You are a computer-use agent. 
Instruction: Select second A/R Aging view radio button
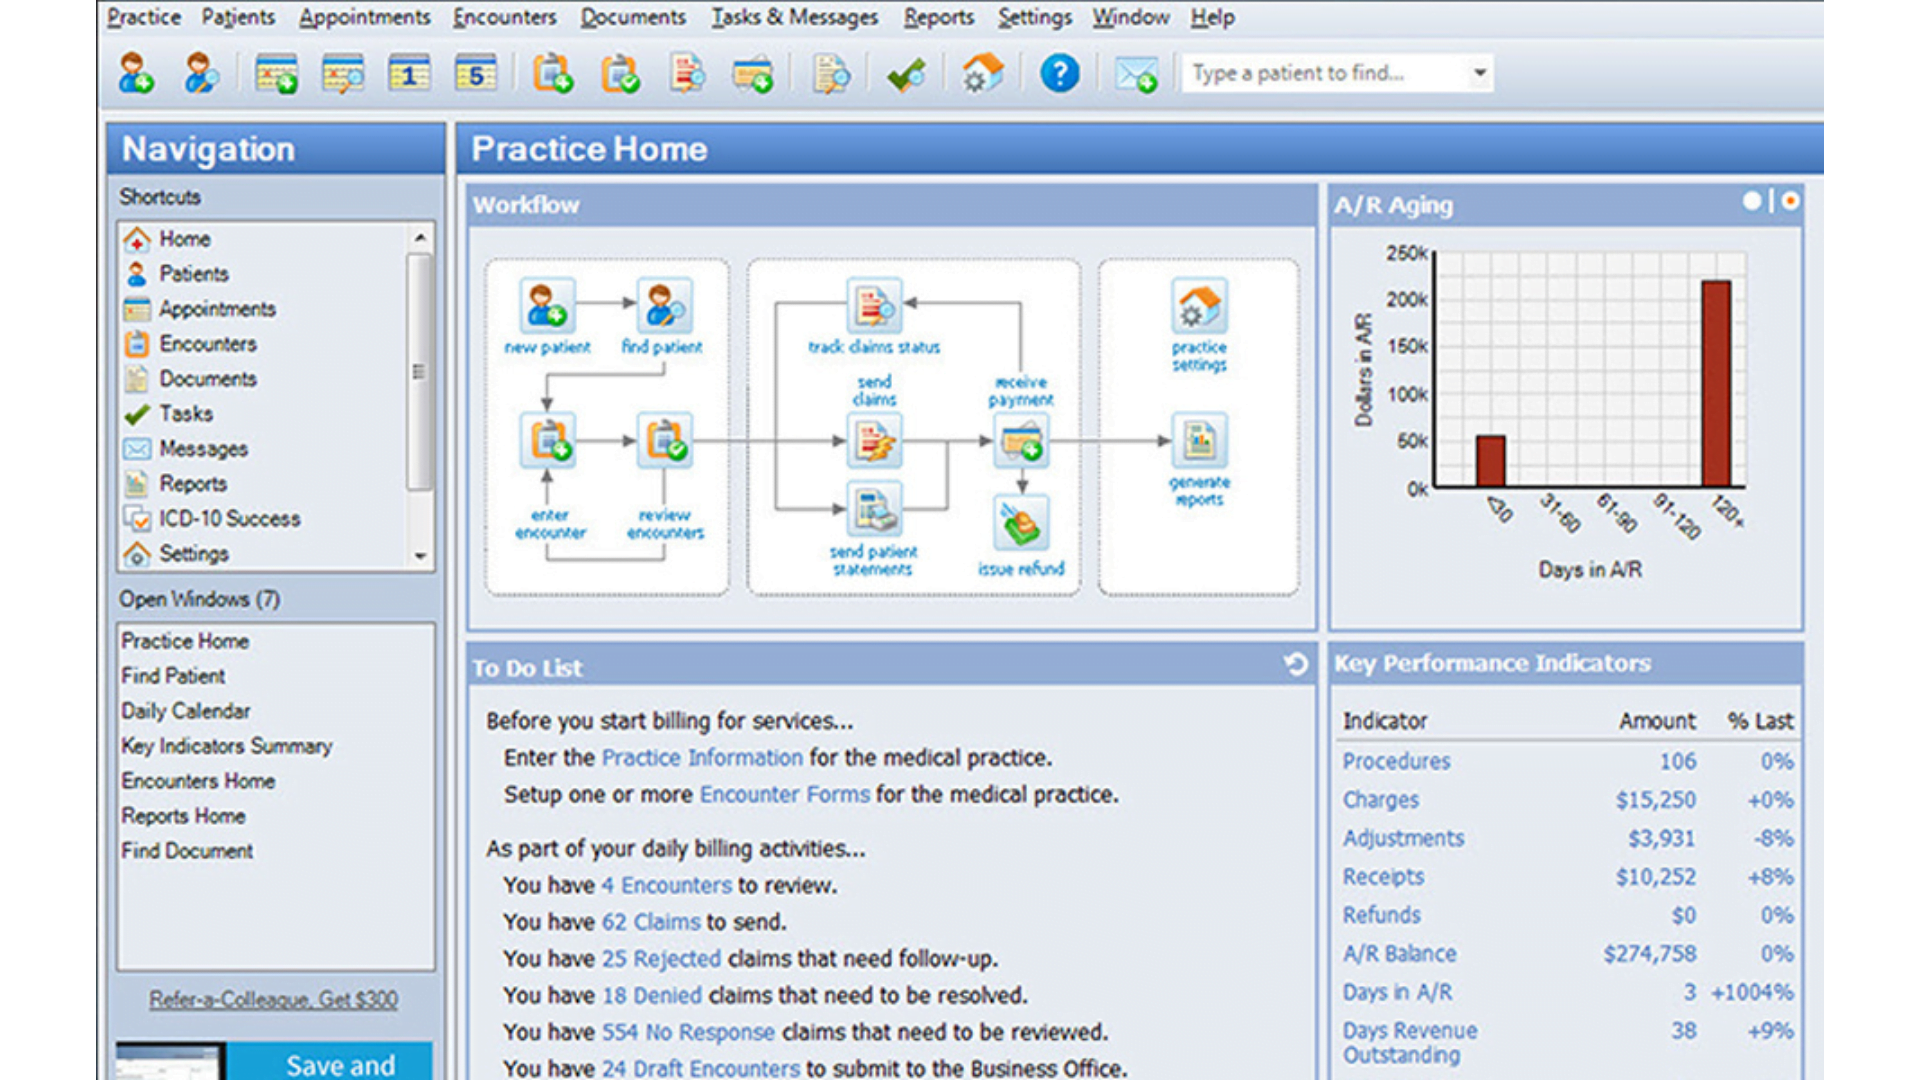[x=1790, y=201]
